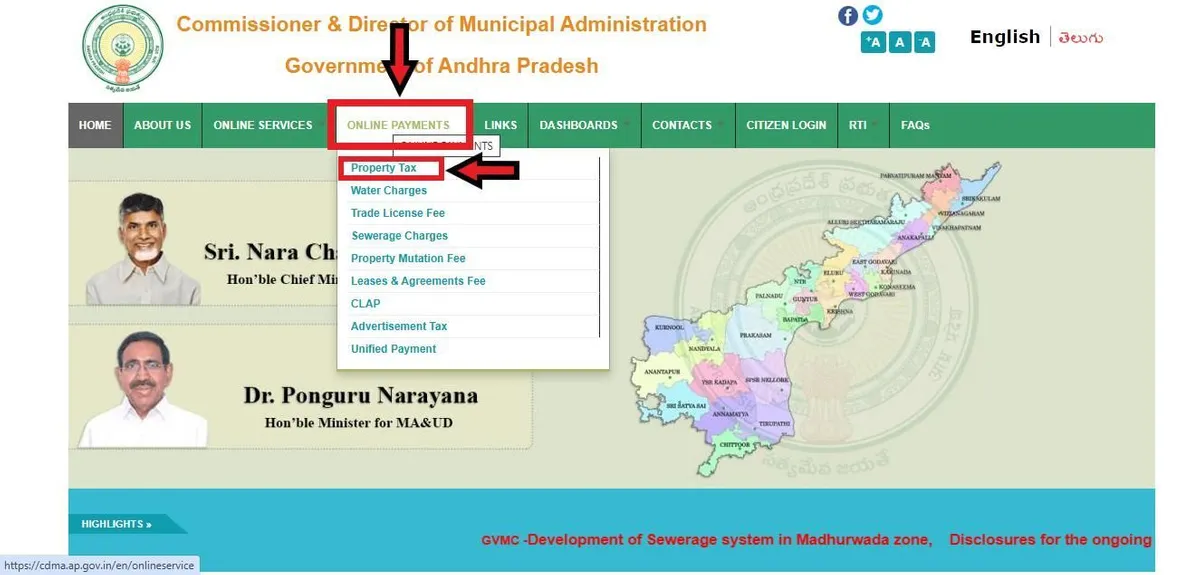The height and width of the screenshot is (575, 1200).
Task: Go to the Citizen Login page
Action: click(786, 125)
